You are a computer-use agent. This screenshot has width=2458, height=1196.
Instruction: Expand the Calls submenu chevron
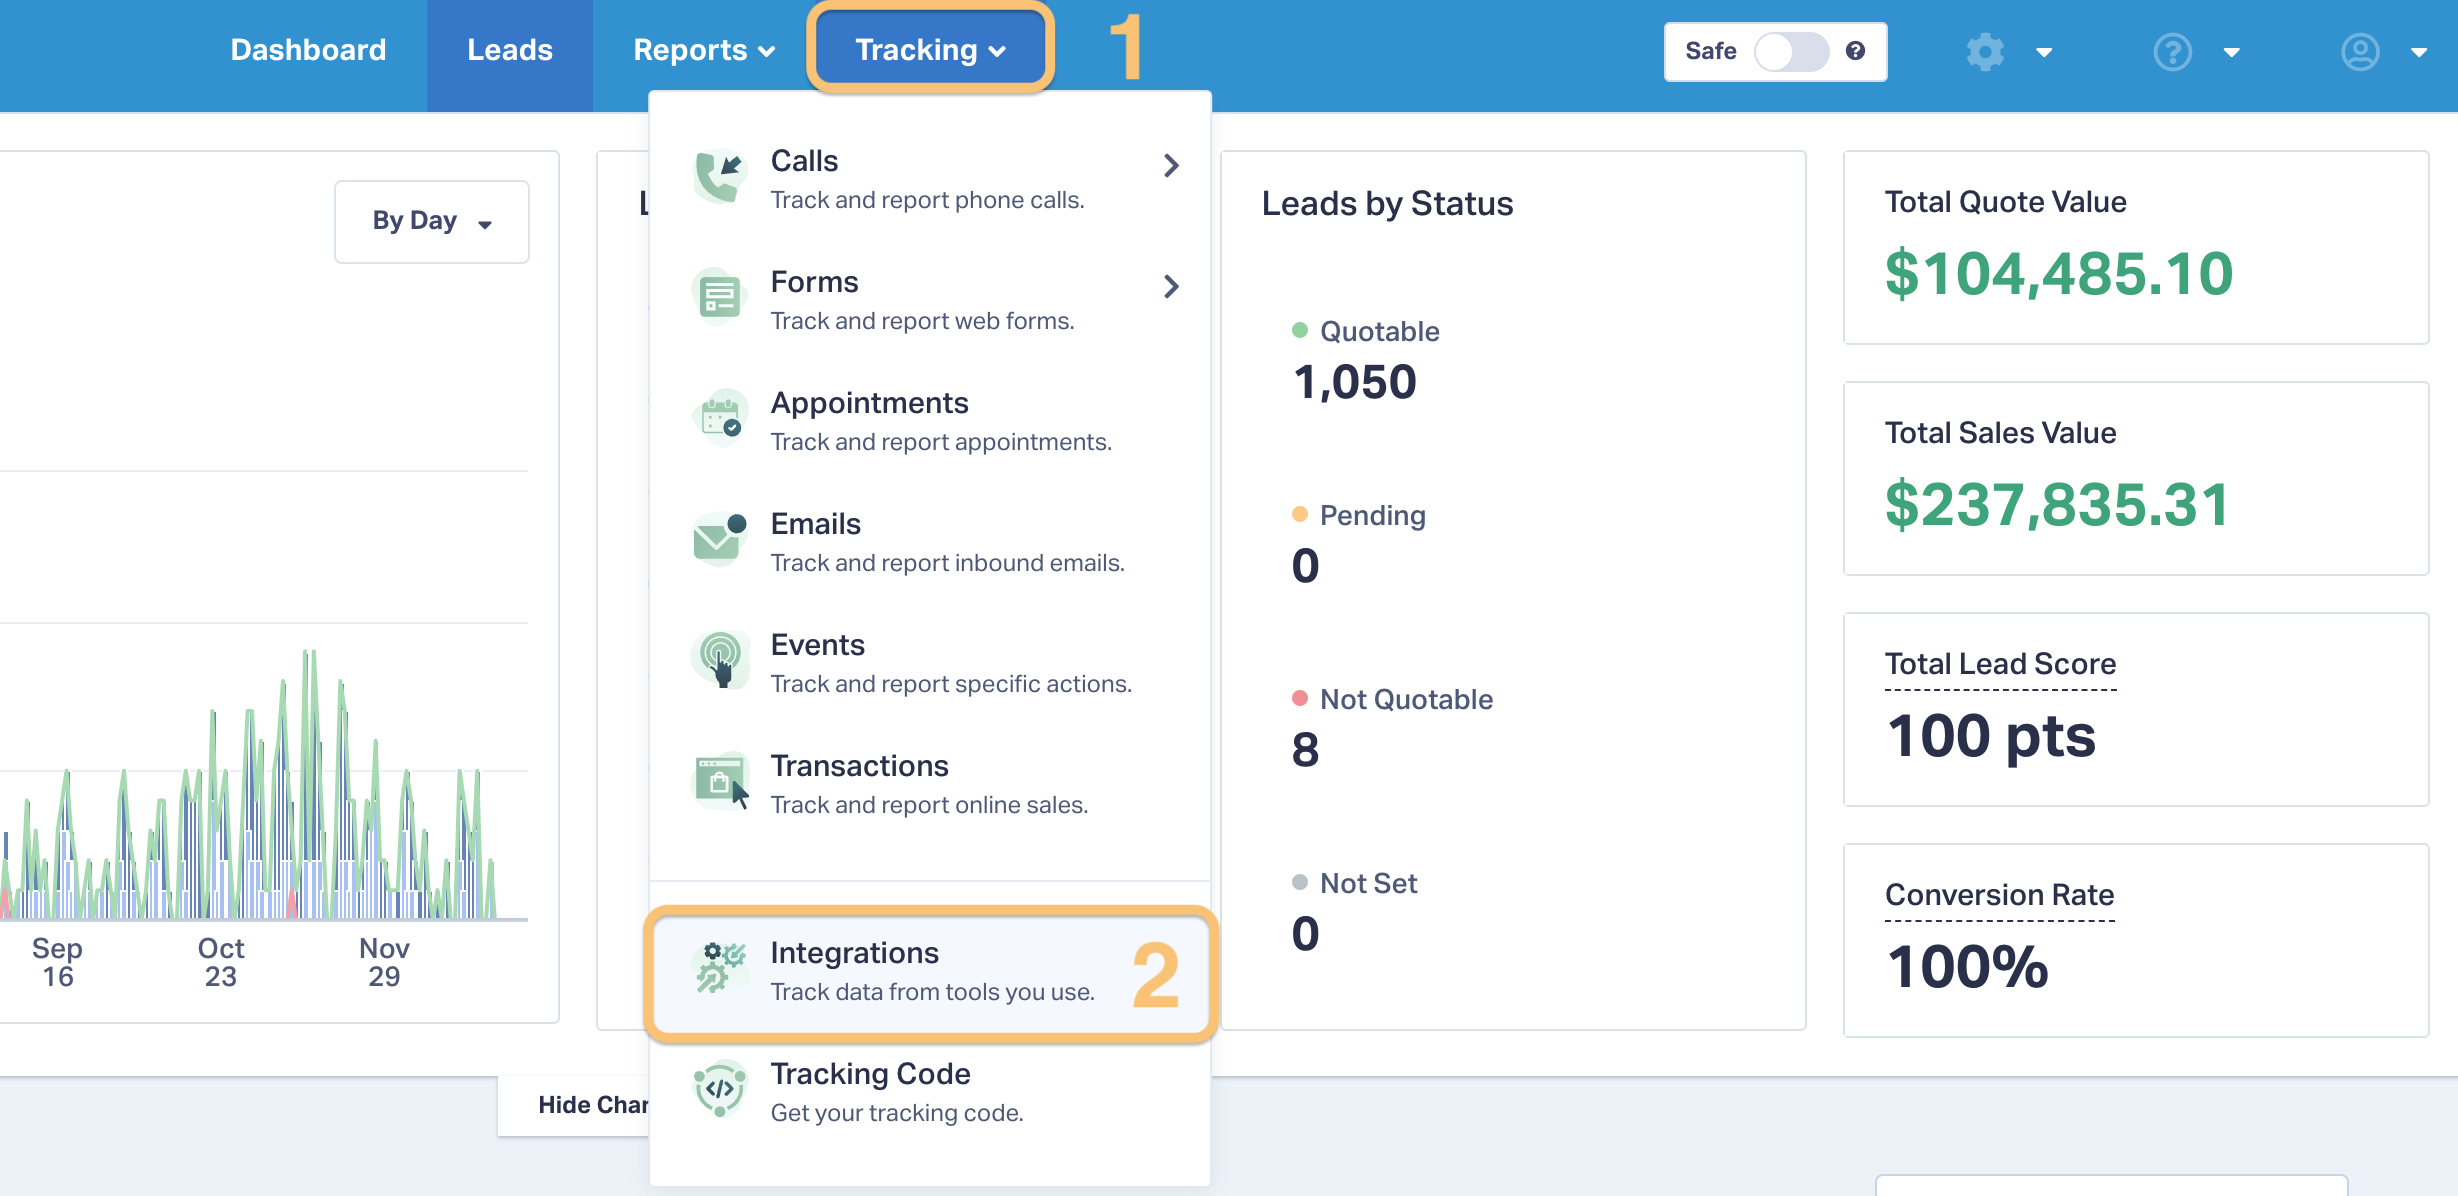pyautogui.click(x=1171, y=165)
